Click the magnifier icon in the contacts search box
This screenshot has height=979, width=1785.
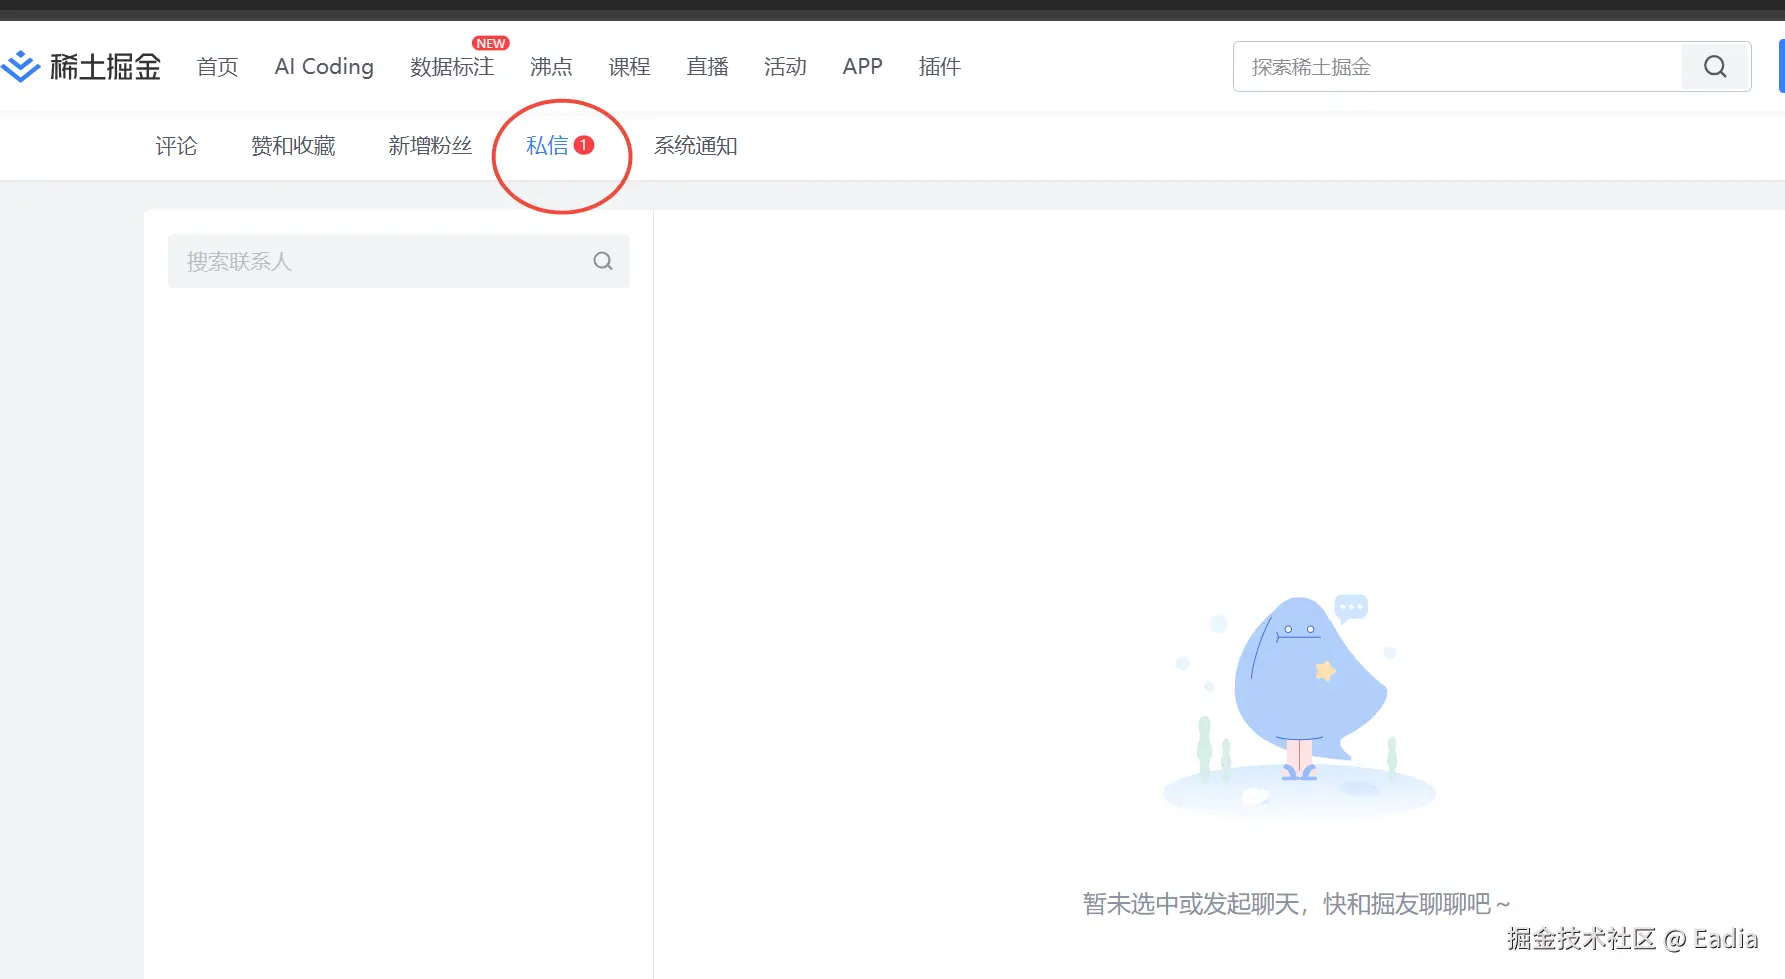point(603,261)
